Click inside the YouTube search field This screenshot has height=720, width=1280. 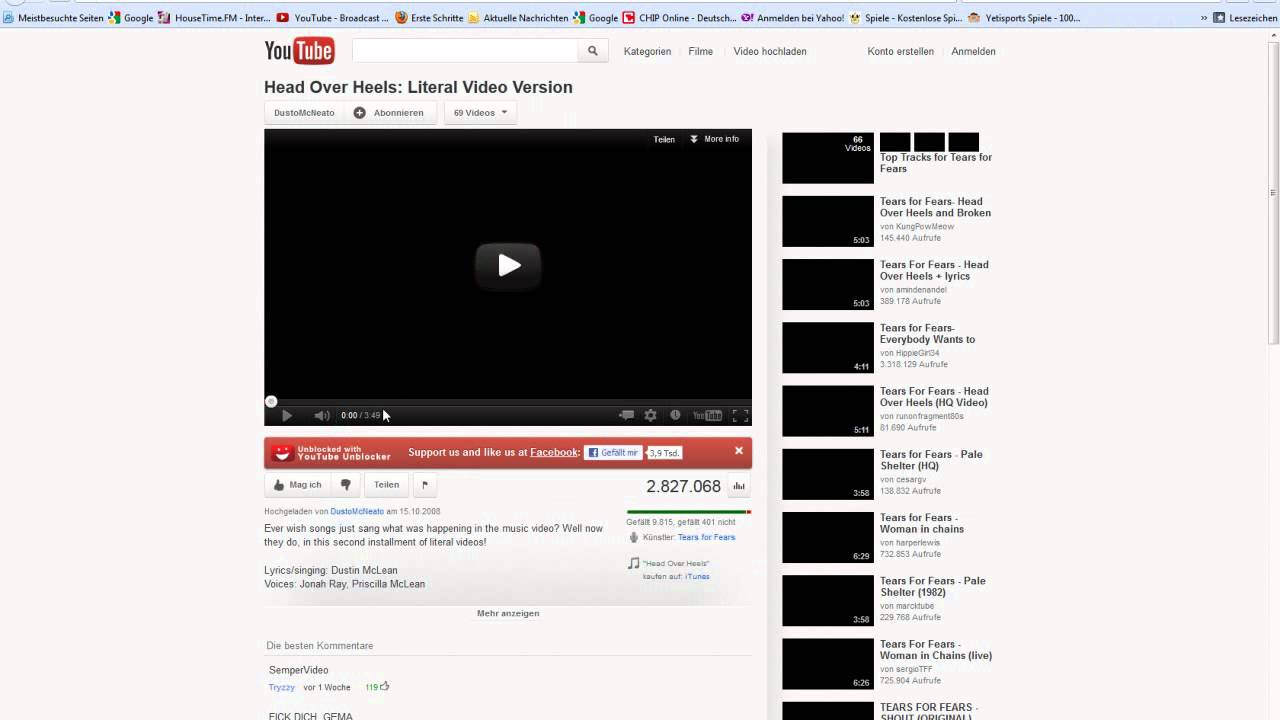click(465, 51)
